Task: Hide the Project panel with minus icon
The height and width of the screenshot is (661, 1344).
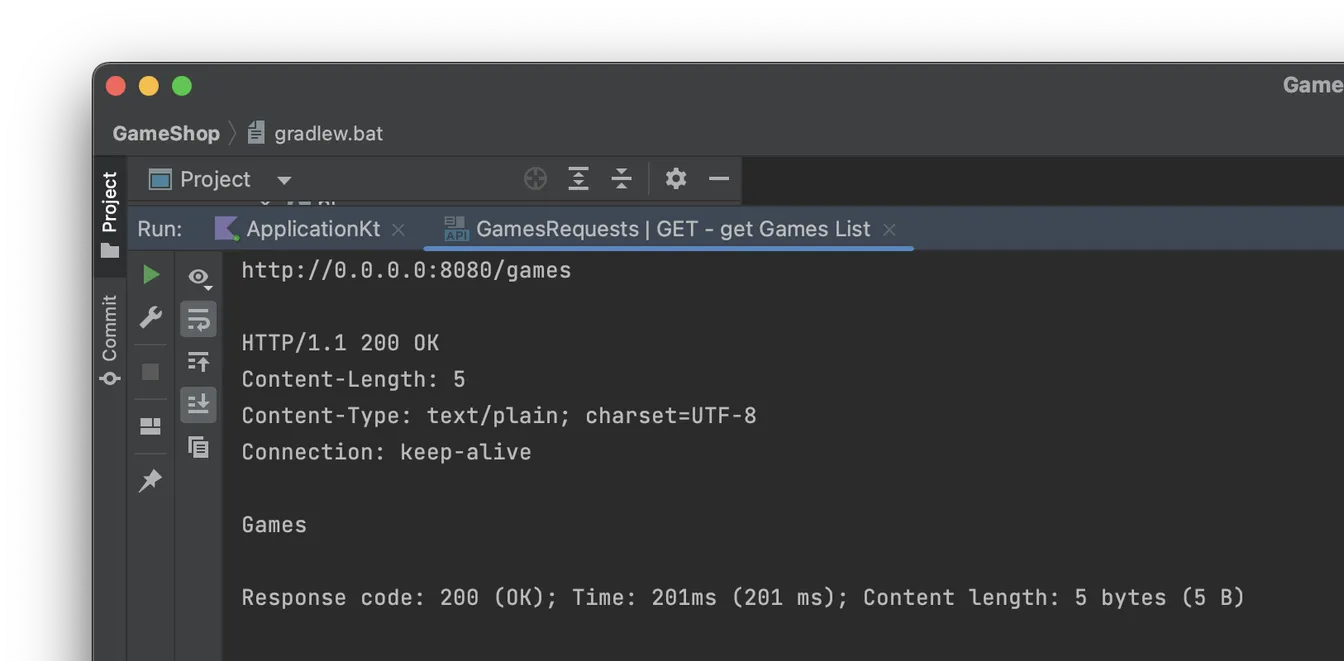Action: pos(719,179)
